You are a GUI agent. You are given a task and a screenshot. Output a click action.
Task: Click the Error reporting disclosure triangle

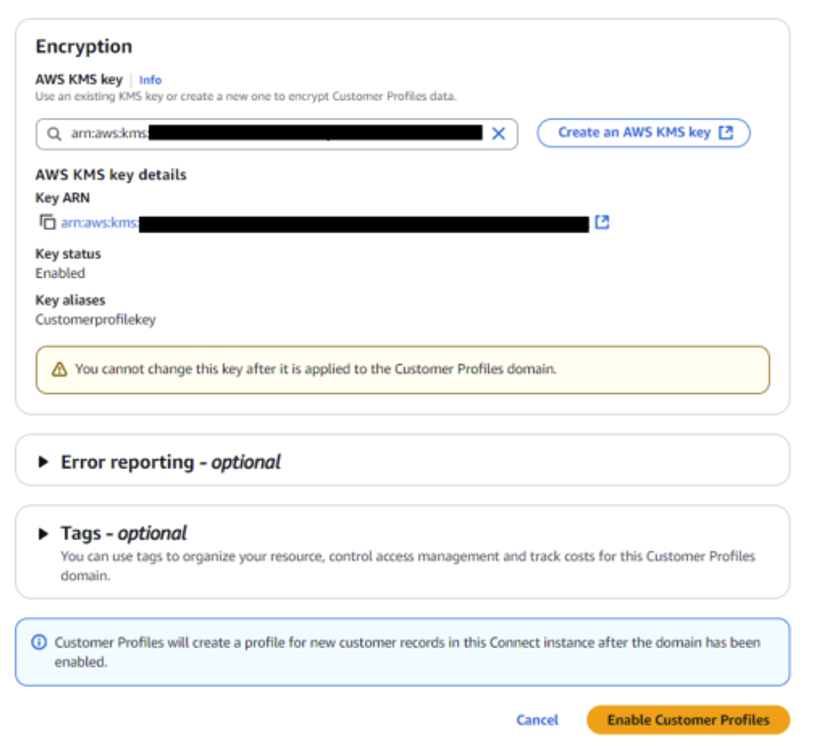(43, 462)
